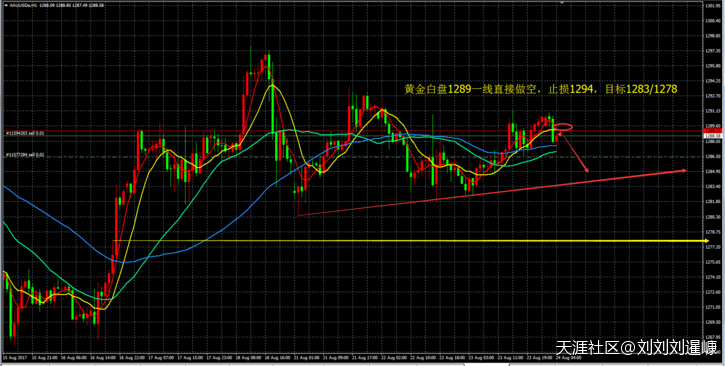Select the long red rising trendline
Screen dimensions: 725x366
click(492, 192)
